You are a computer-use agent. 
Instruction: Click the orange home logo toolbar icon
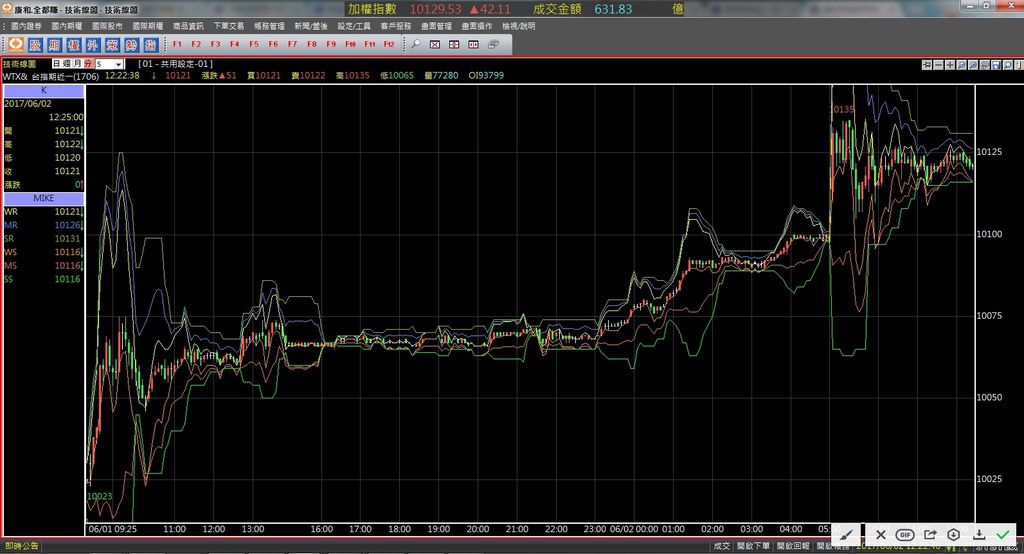point(16,44)
